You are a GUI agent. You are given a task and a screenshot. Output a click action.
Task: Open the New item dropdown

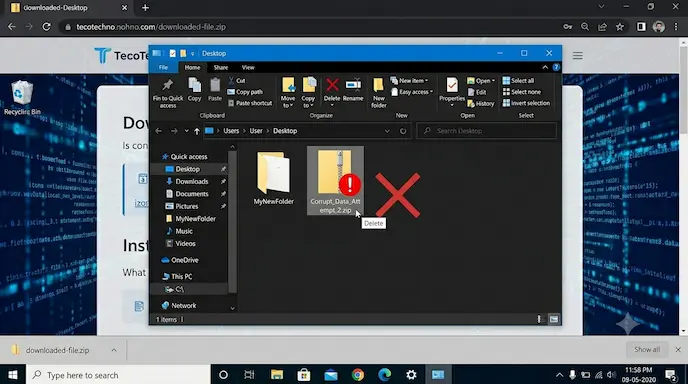pyautogui.click(x=409, y=81)
